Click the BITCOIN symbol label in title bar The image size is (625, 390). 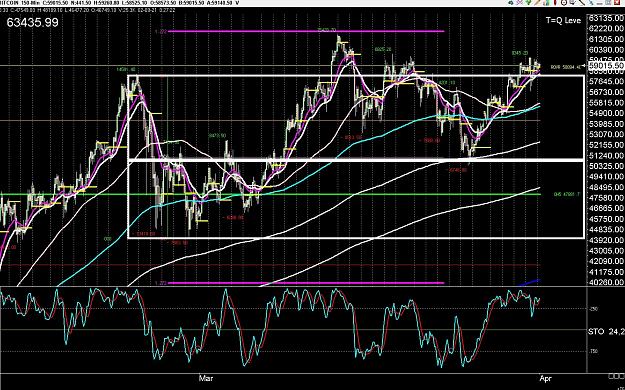9,2
